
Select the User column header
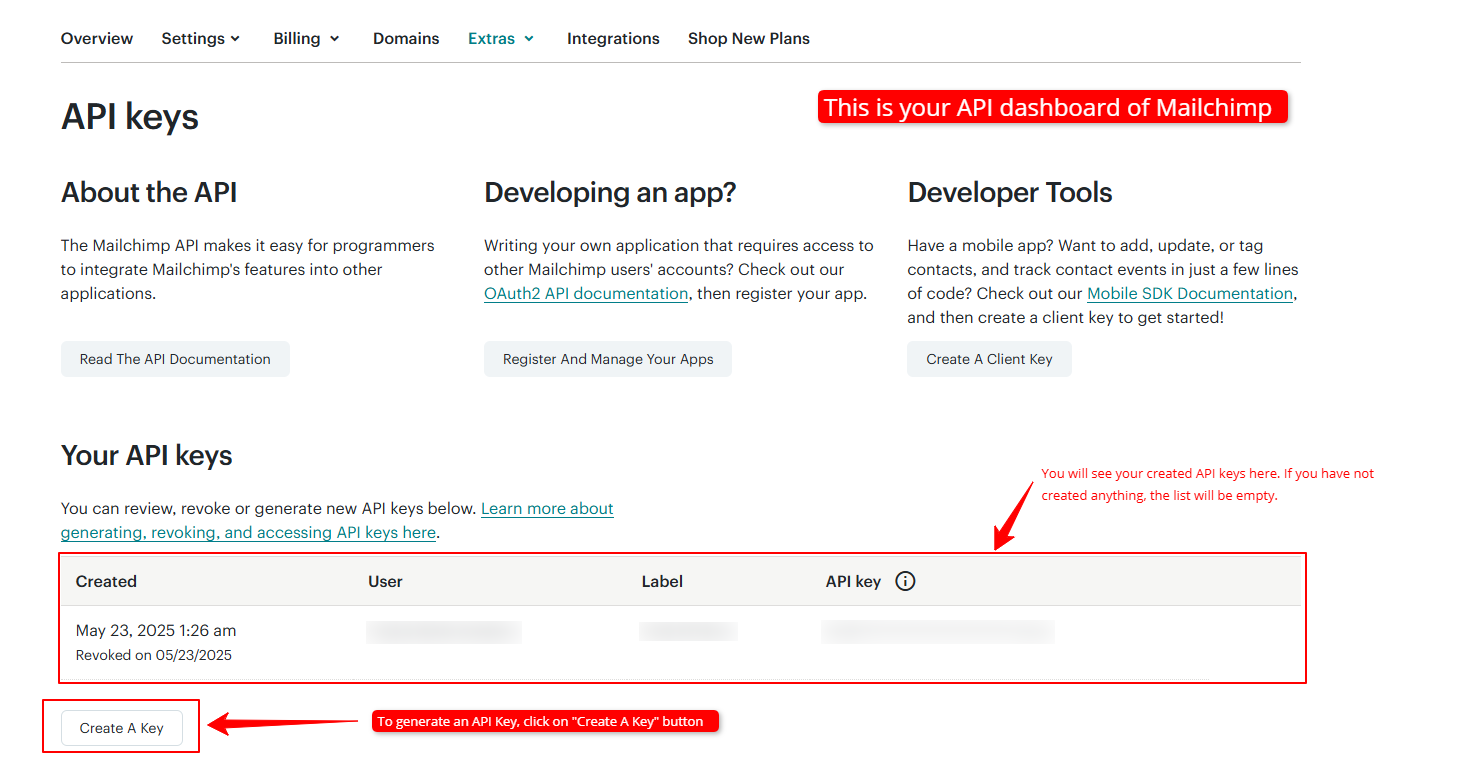[x=385, y=581]
